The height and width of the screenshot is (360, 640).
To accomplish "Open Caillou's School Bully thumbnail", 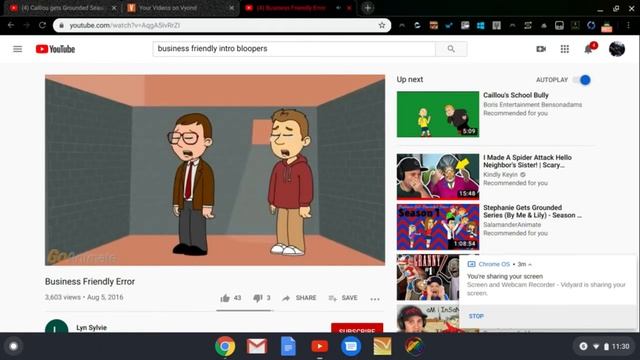I will coord(438,114).
